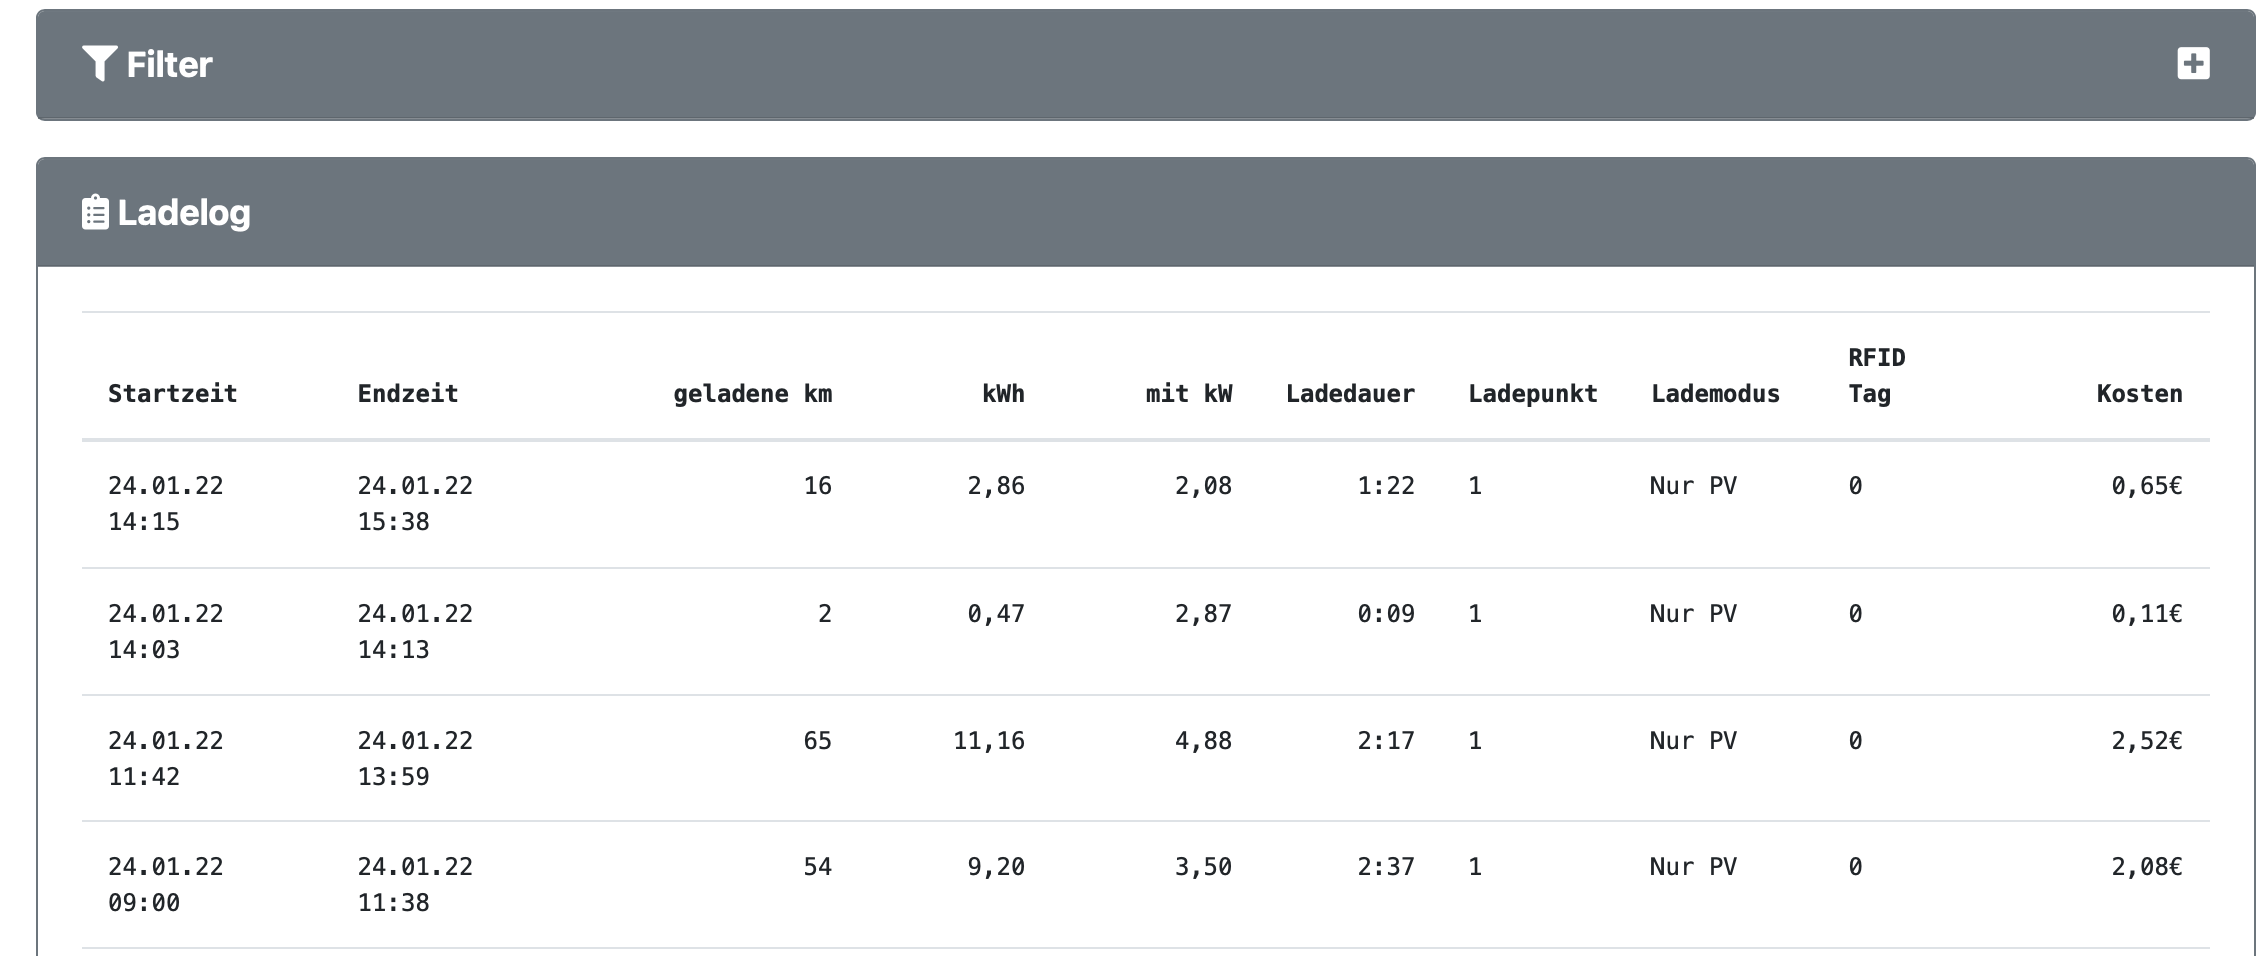Click the kWh column header
Viewport: 2262px width, 956px height.
click(1002, 394)
